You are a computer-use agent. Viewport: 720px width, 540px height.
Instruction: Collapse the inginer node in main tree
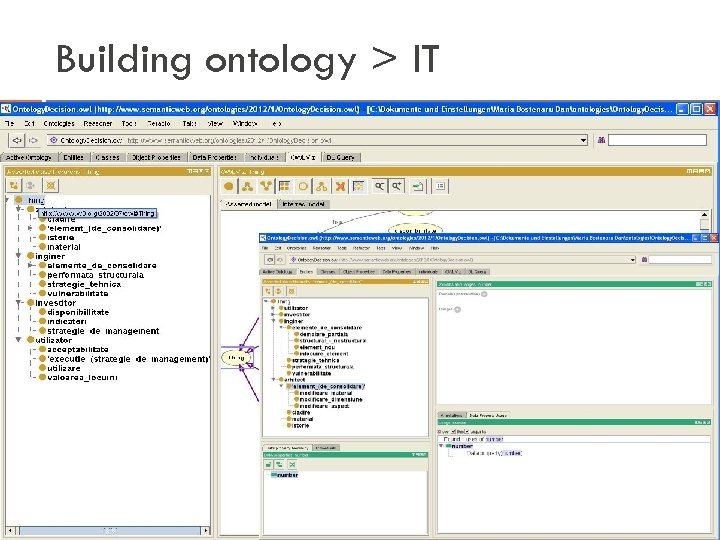(x=19, y=256)
